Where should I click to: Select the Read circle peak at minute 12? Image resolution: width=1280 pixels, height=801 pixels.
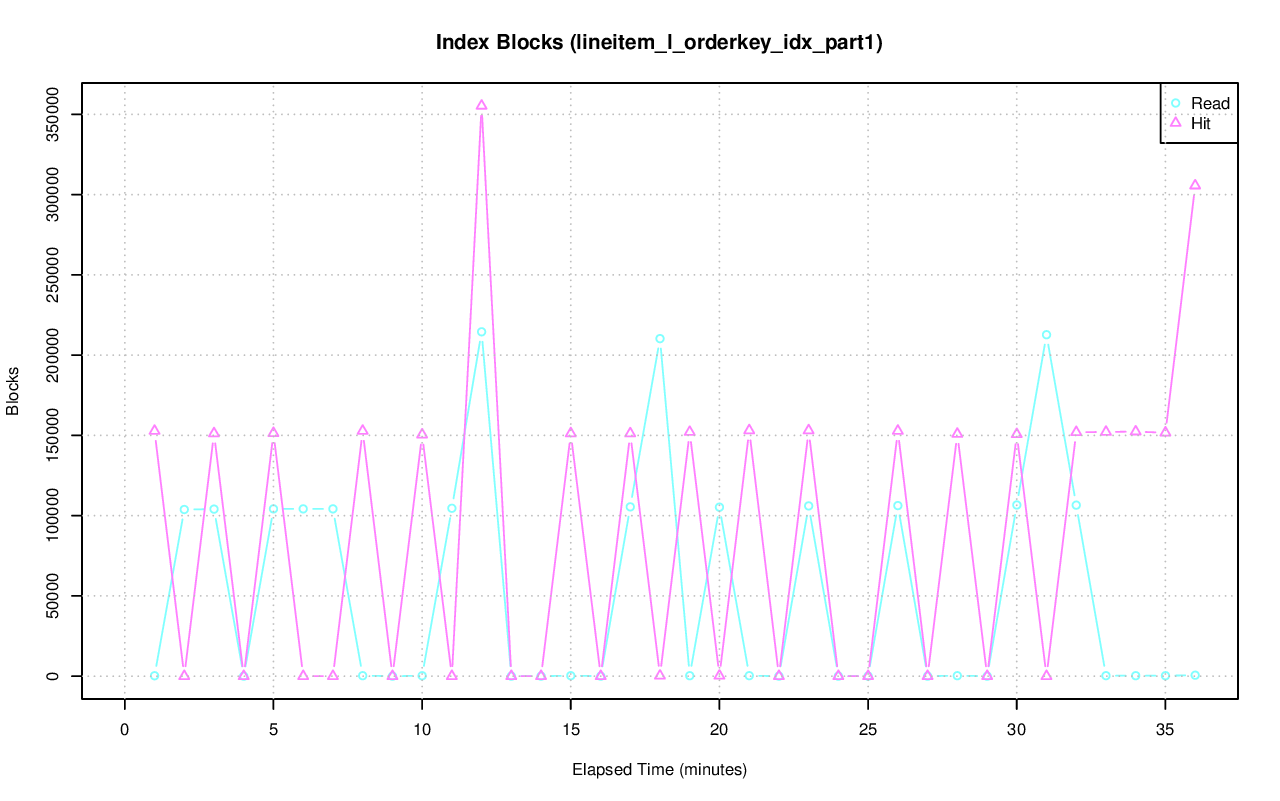pos(481,332)
